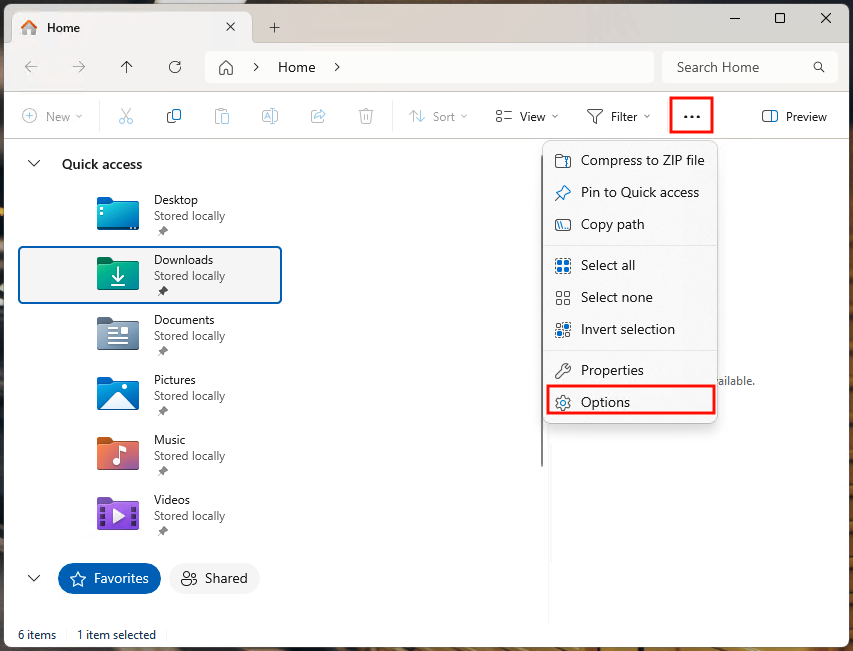Image resolution: width=853 pixels, height=651 pixels.
Task: Collapse the Quick access section
Action: pos(34,163)
